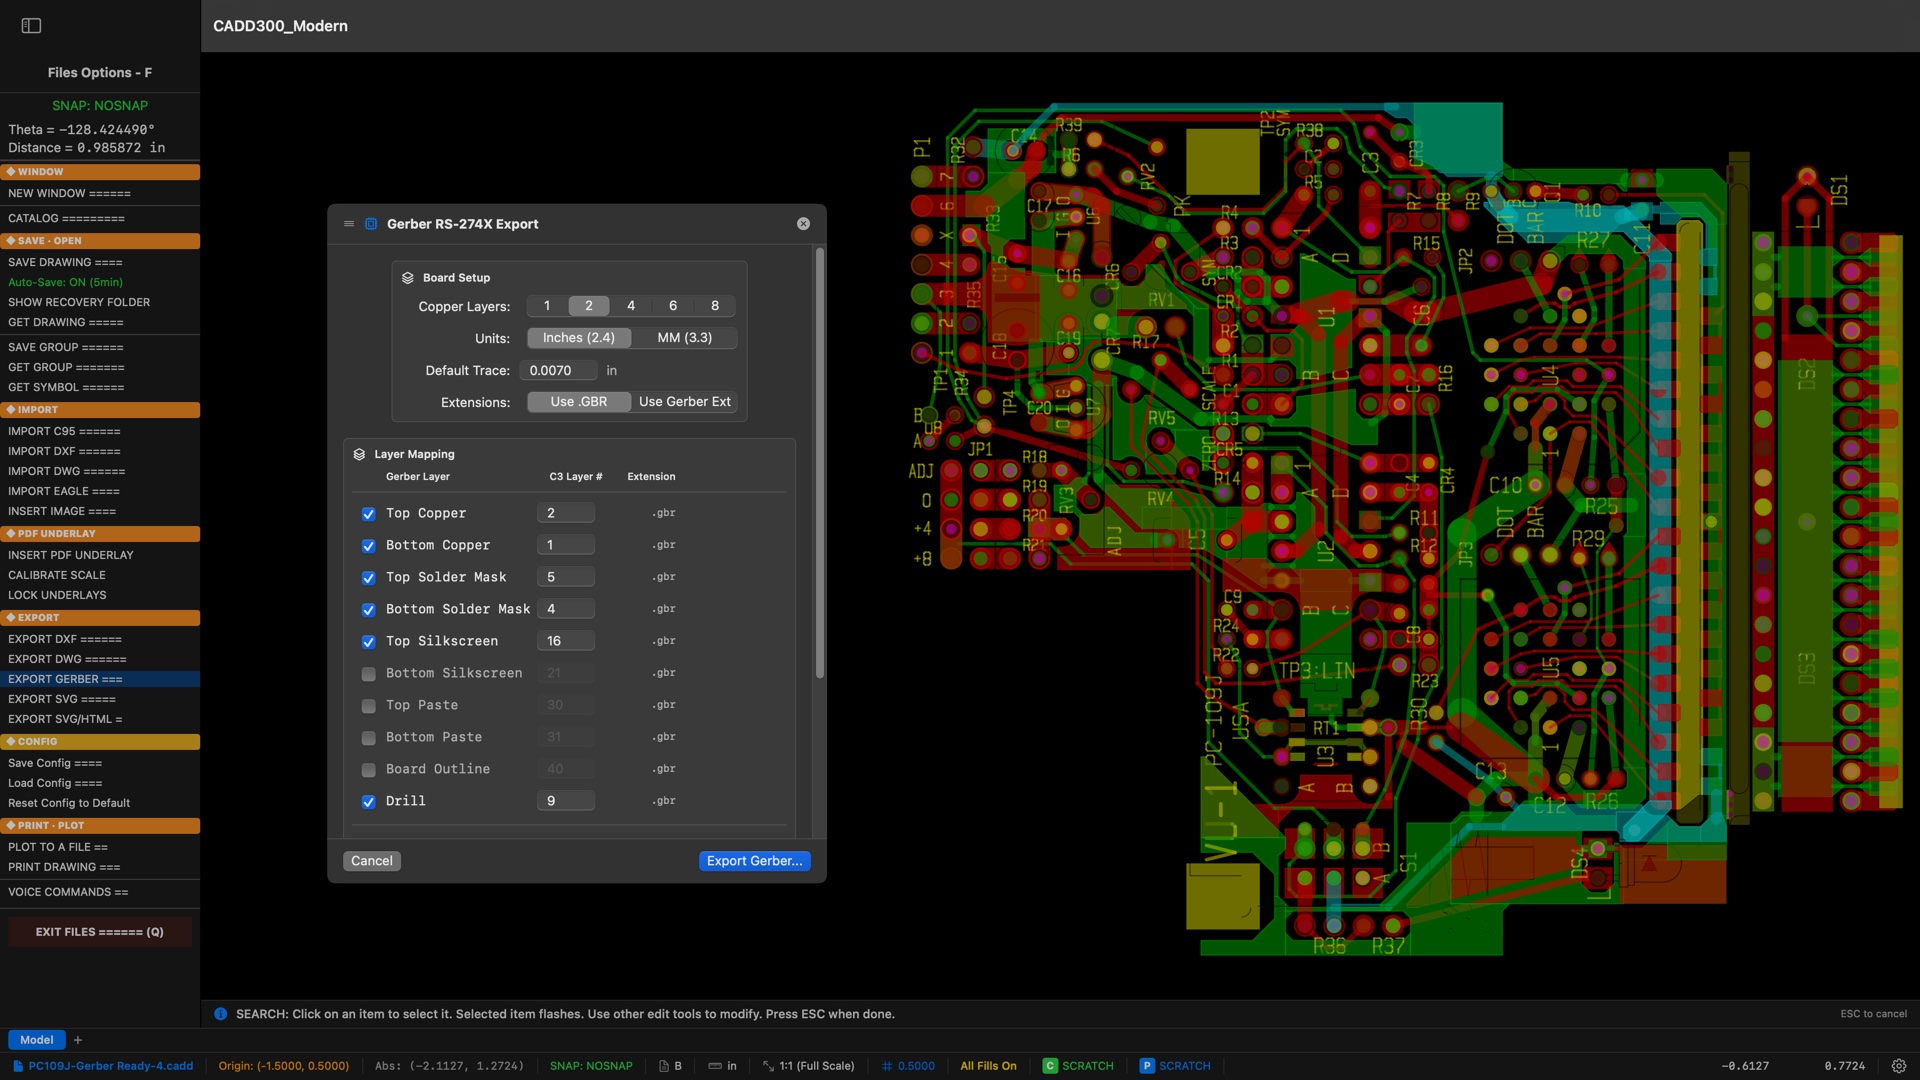Enable the Board Outline layer

click(x=369, y=770)
